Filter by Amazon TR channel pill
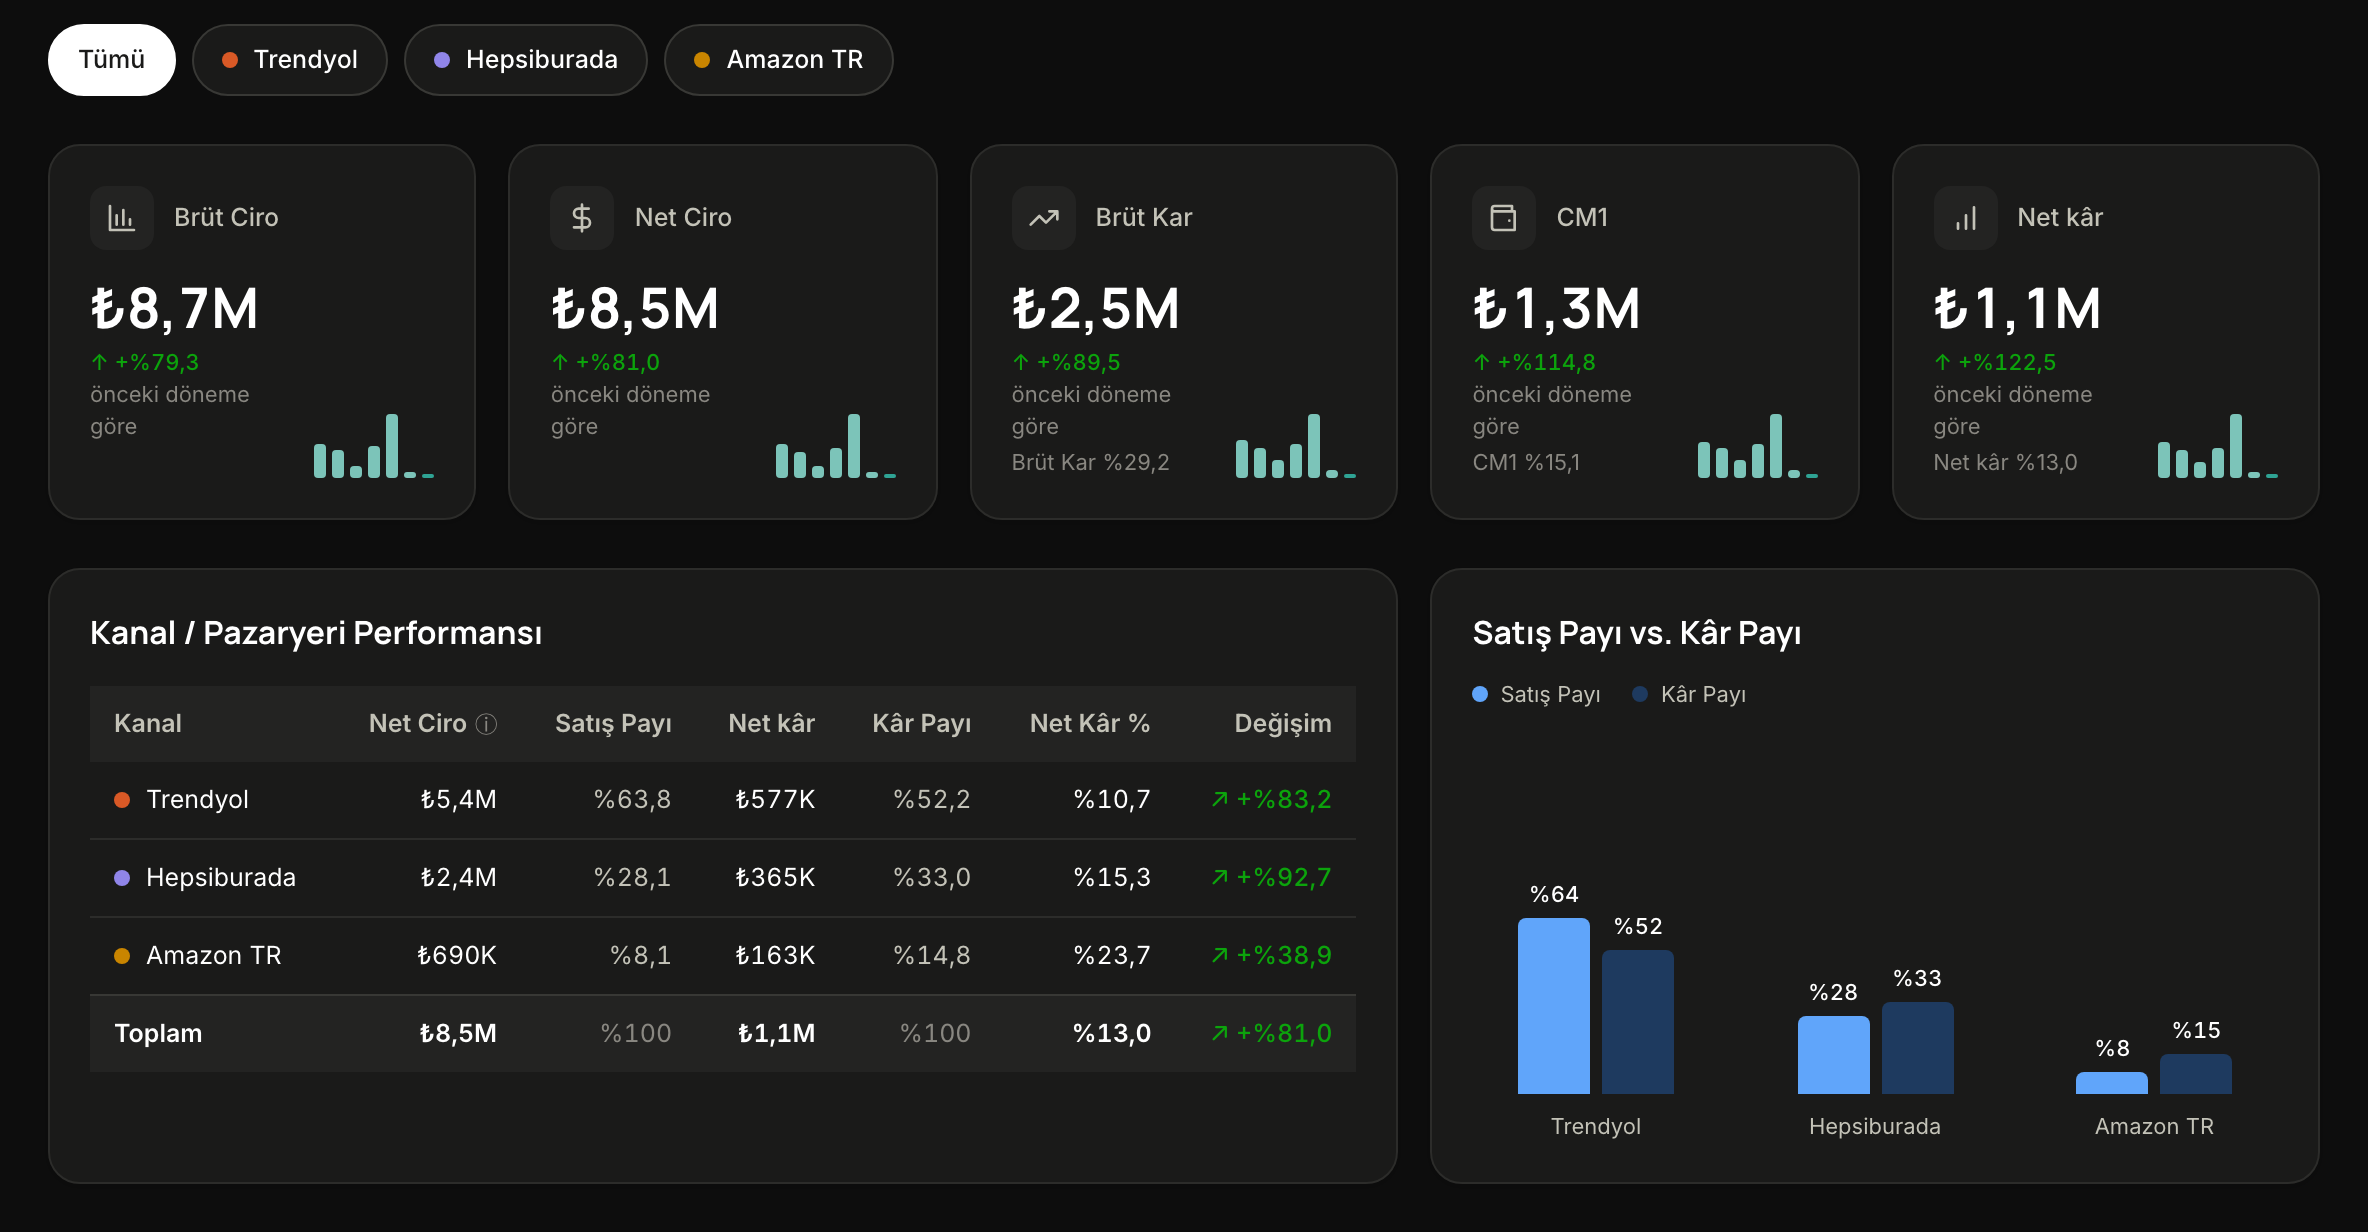Screen dimensions: 2368x1232 click(779, 60)
